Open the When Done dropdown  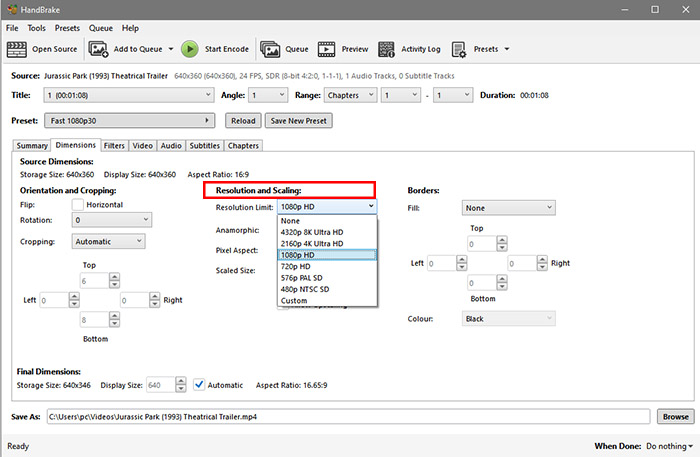669,446
